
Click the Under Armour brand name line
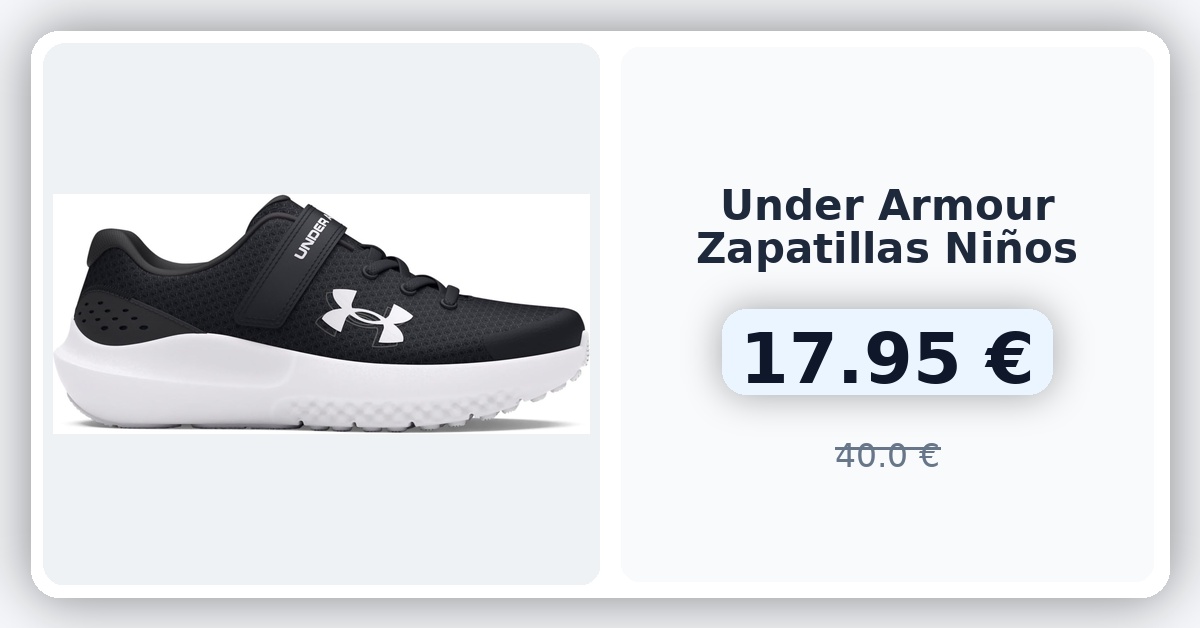click(887, 206)
